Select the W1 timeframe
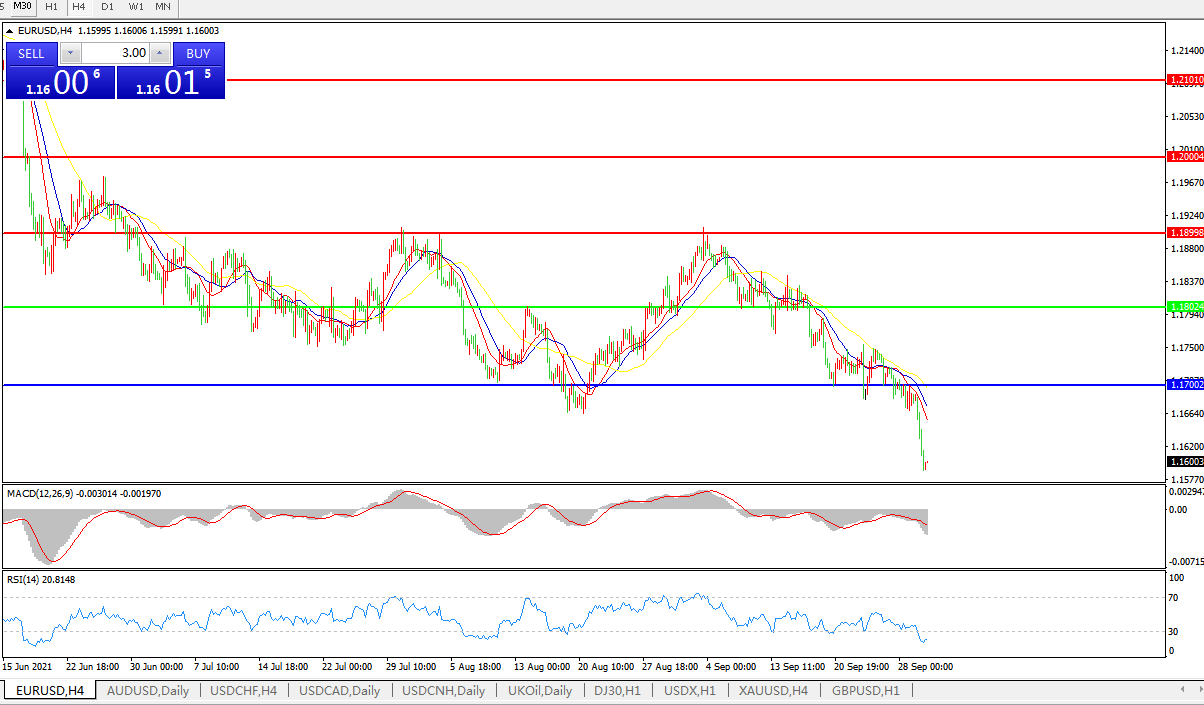 [135, 6]
